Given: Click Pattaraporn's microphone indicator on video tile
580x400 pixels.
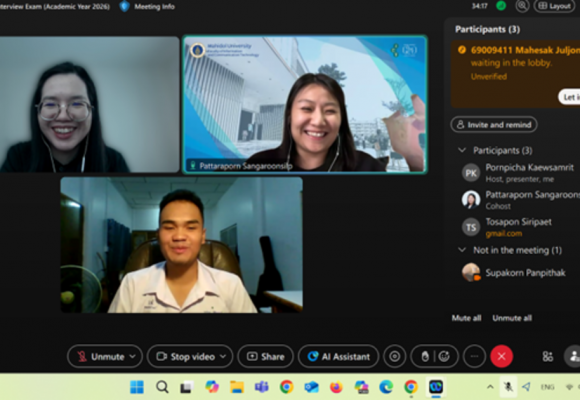Looking at the screenshot, I should [x=192, y=165].
